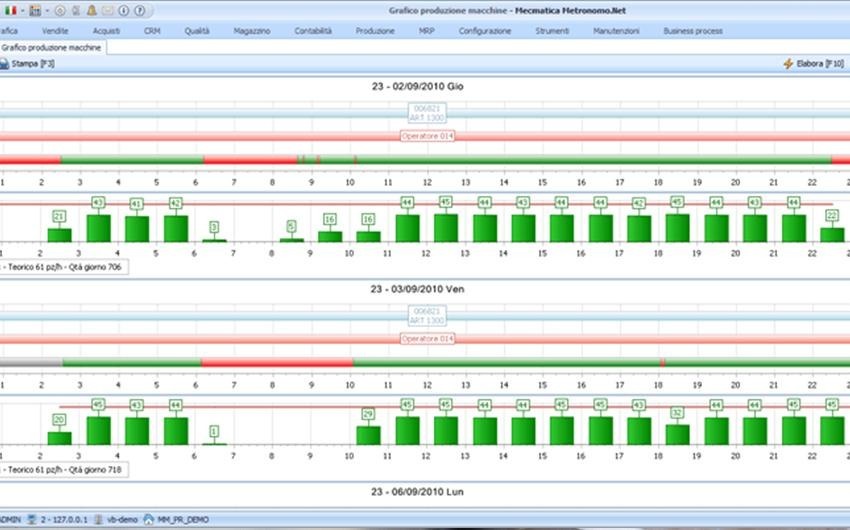Image resolution: width=850 pixels, height=530 pixels.
Task: Open the Configurazione menu
Action: click(x=485, y=31)
